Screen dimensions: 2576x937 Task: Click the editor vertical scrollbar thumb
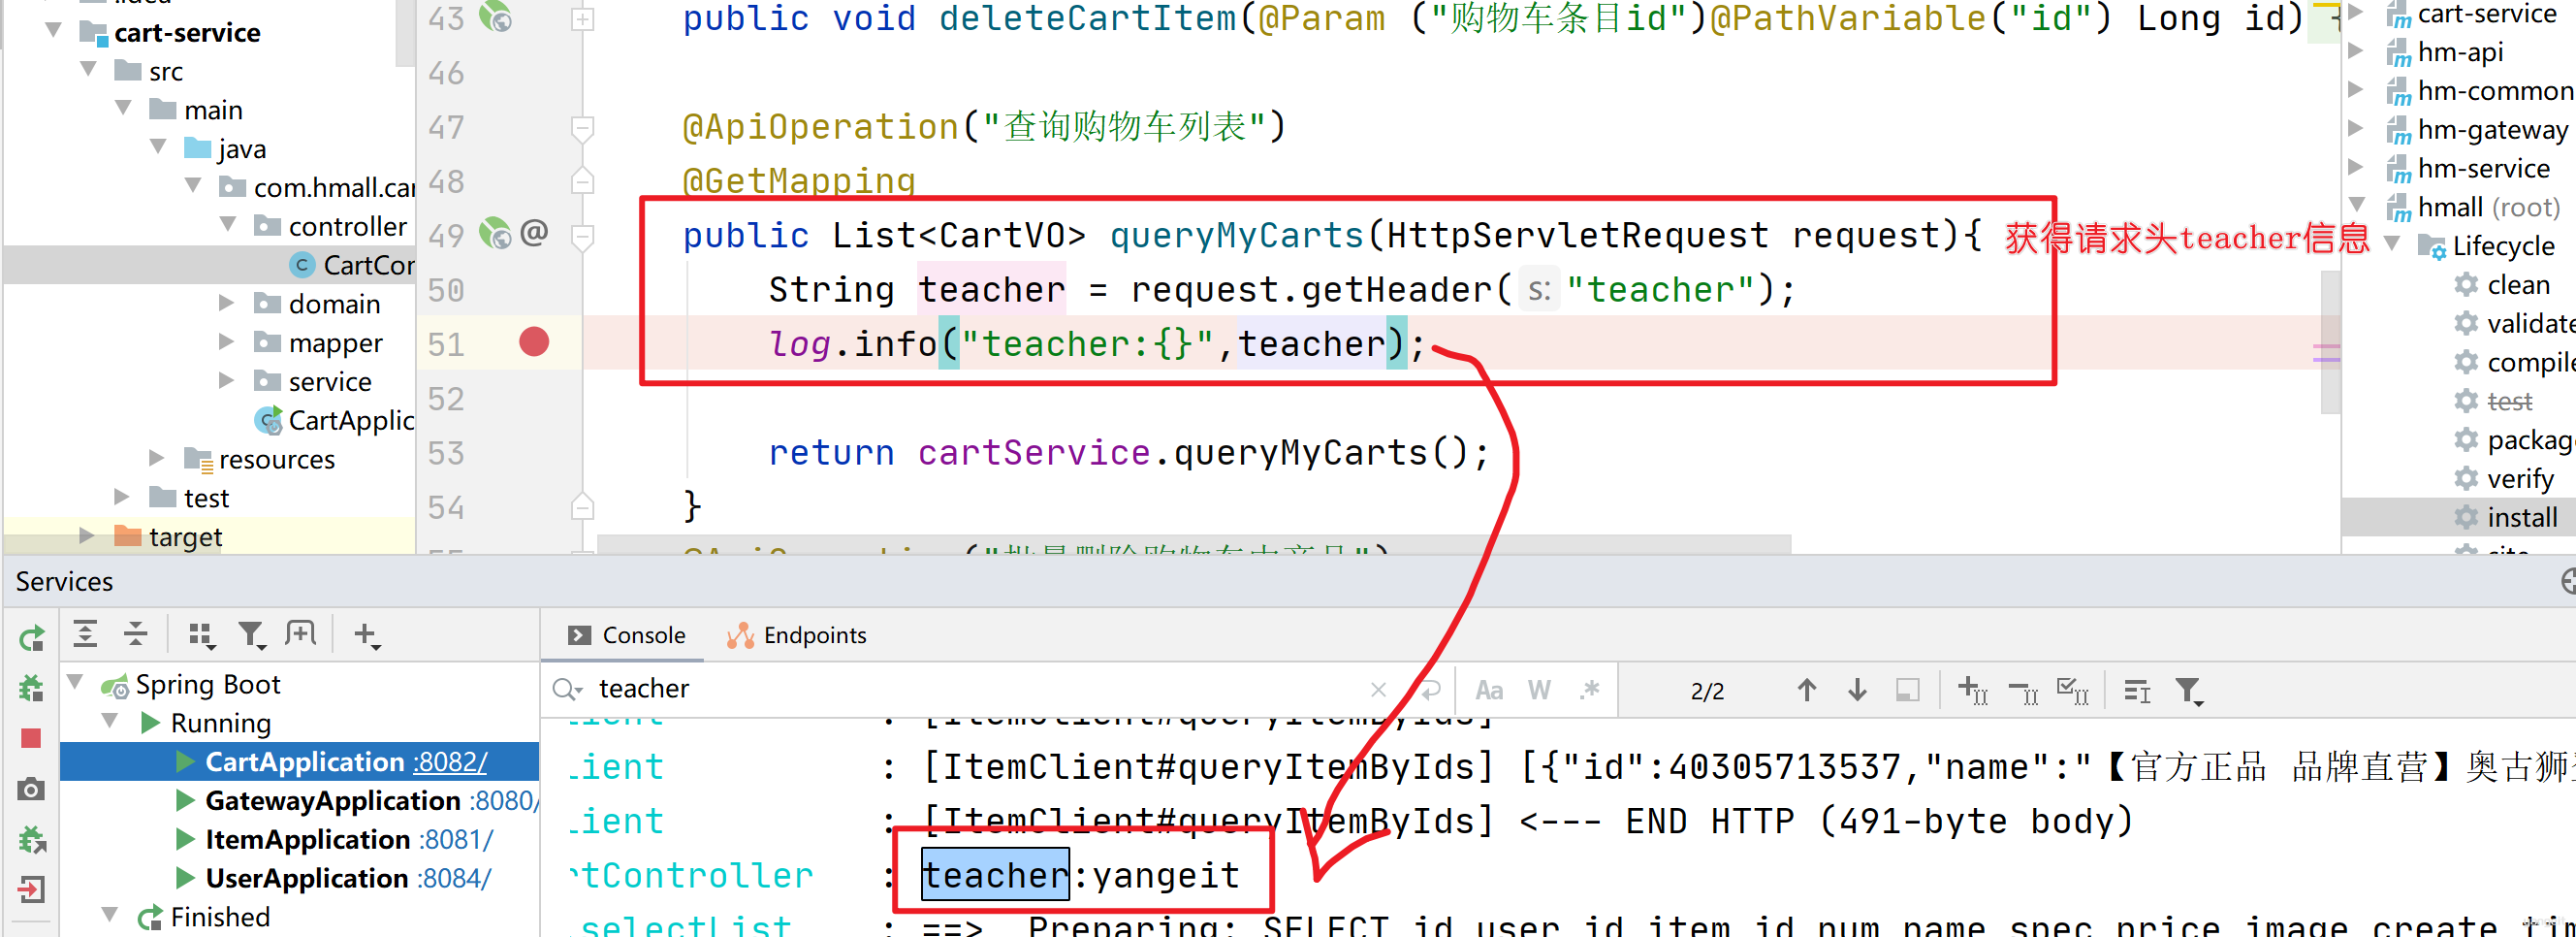(x=2330, y=342)
